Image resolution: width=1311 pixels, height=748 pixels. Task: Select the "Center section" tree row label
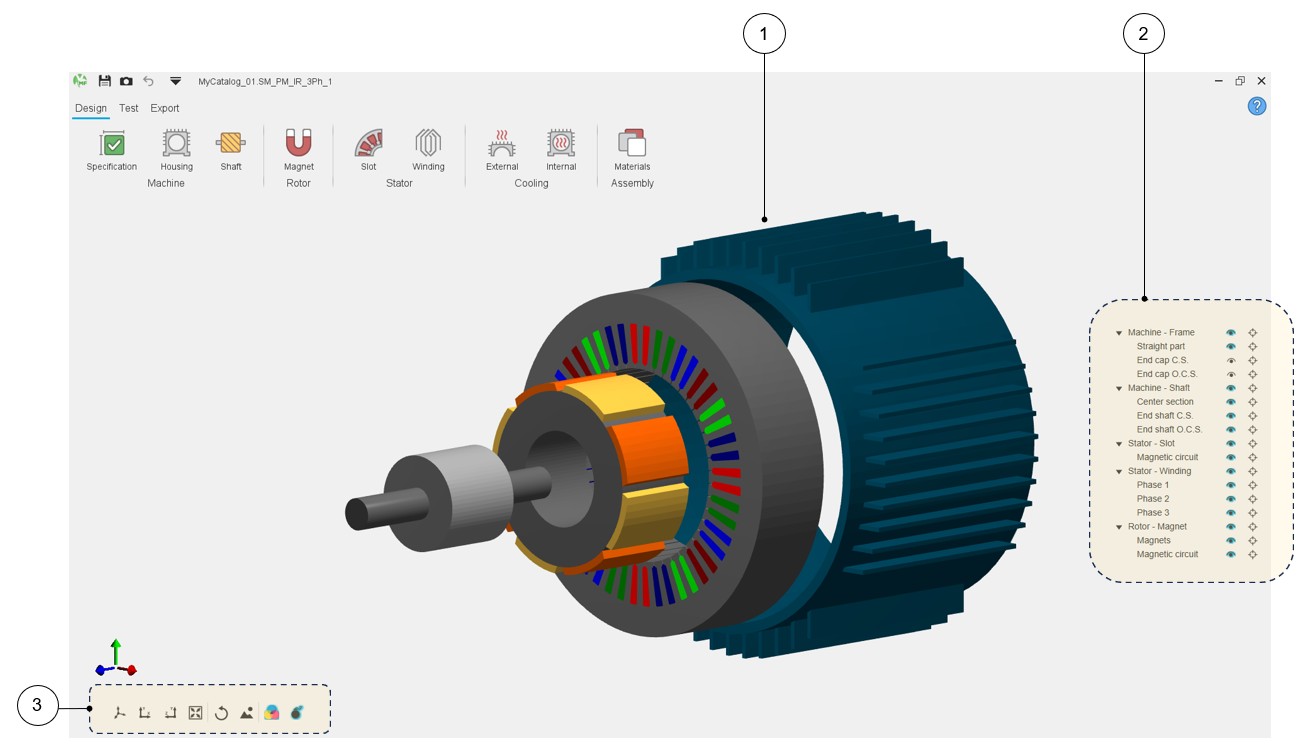tap(1165, 402)
